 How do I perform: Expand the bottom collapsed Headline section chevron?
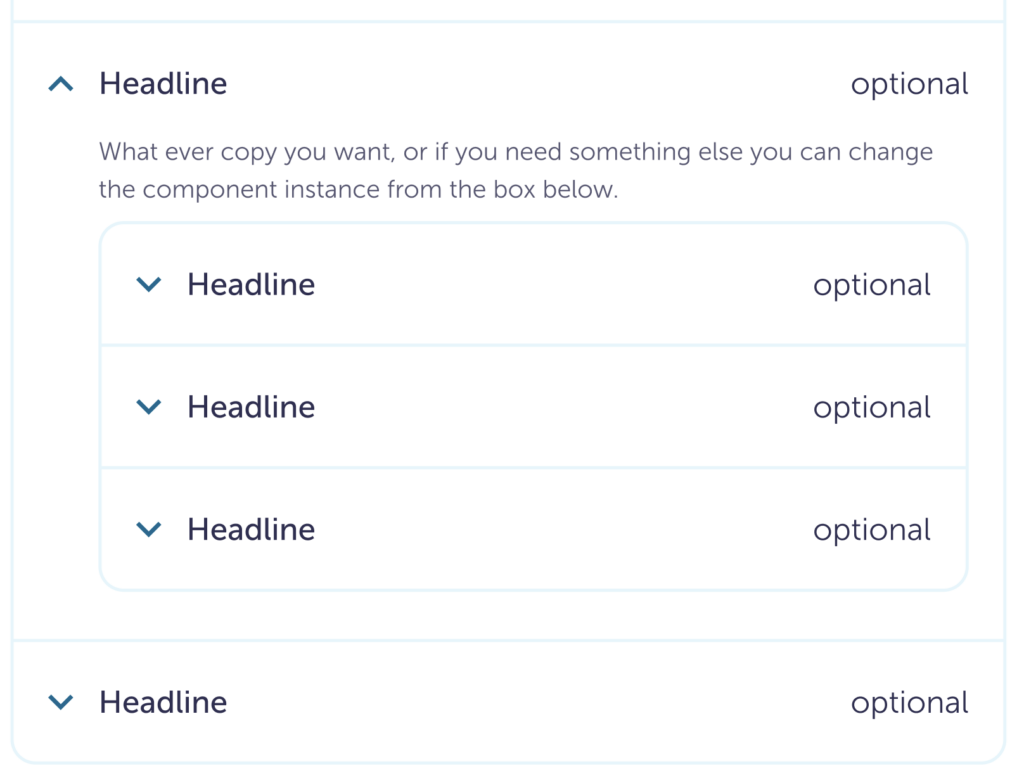(61, 702)
